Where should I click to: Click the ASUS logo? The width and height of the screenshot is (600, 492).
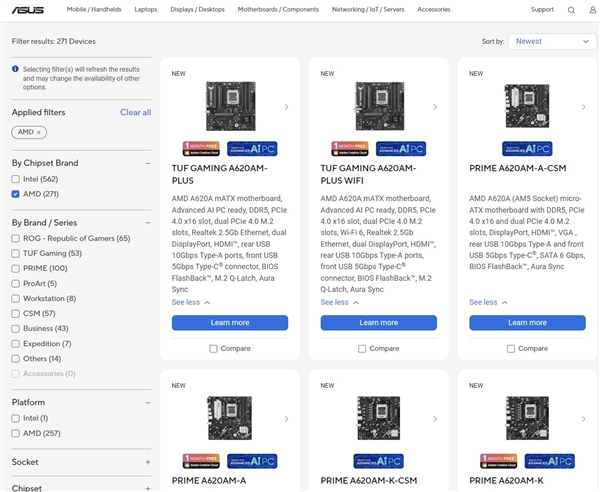(x=30, y=10)
